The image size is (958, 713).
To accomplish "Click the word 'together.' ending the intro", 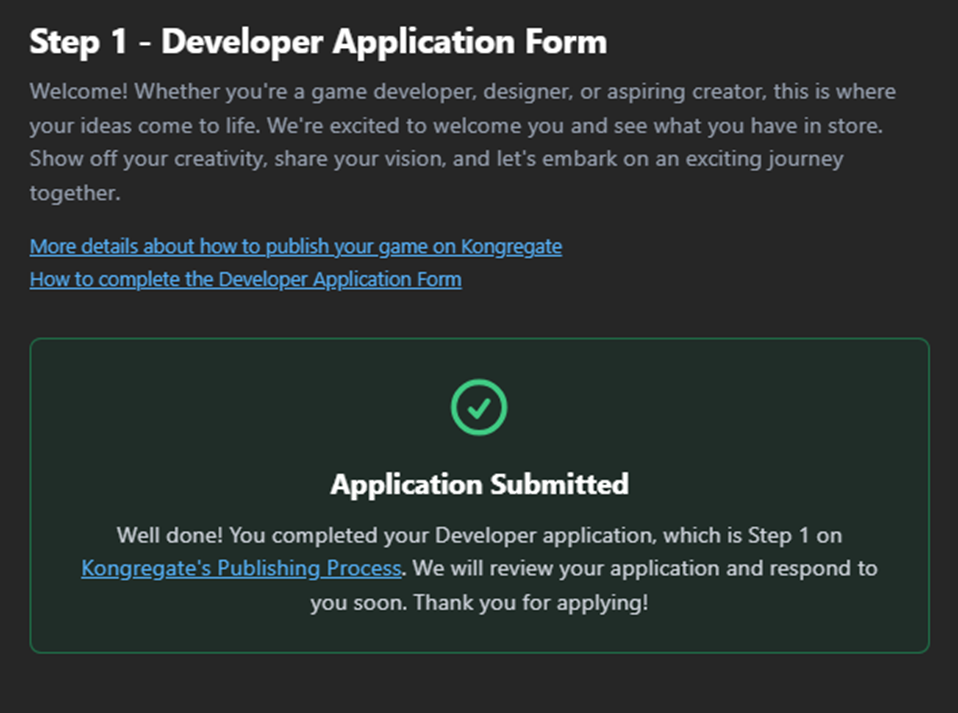I will (x=75, y=193).
